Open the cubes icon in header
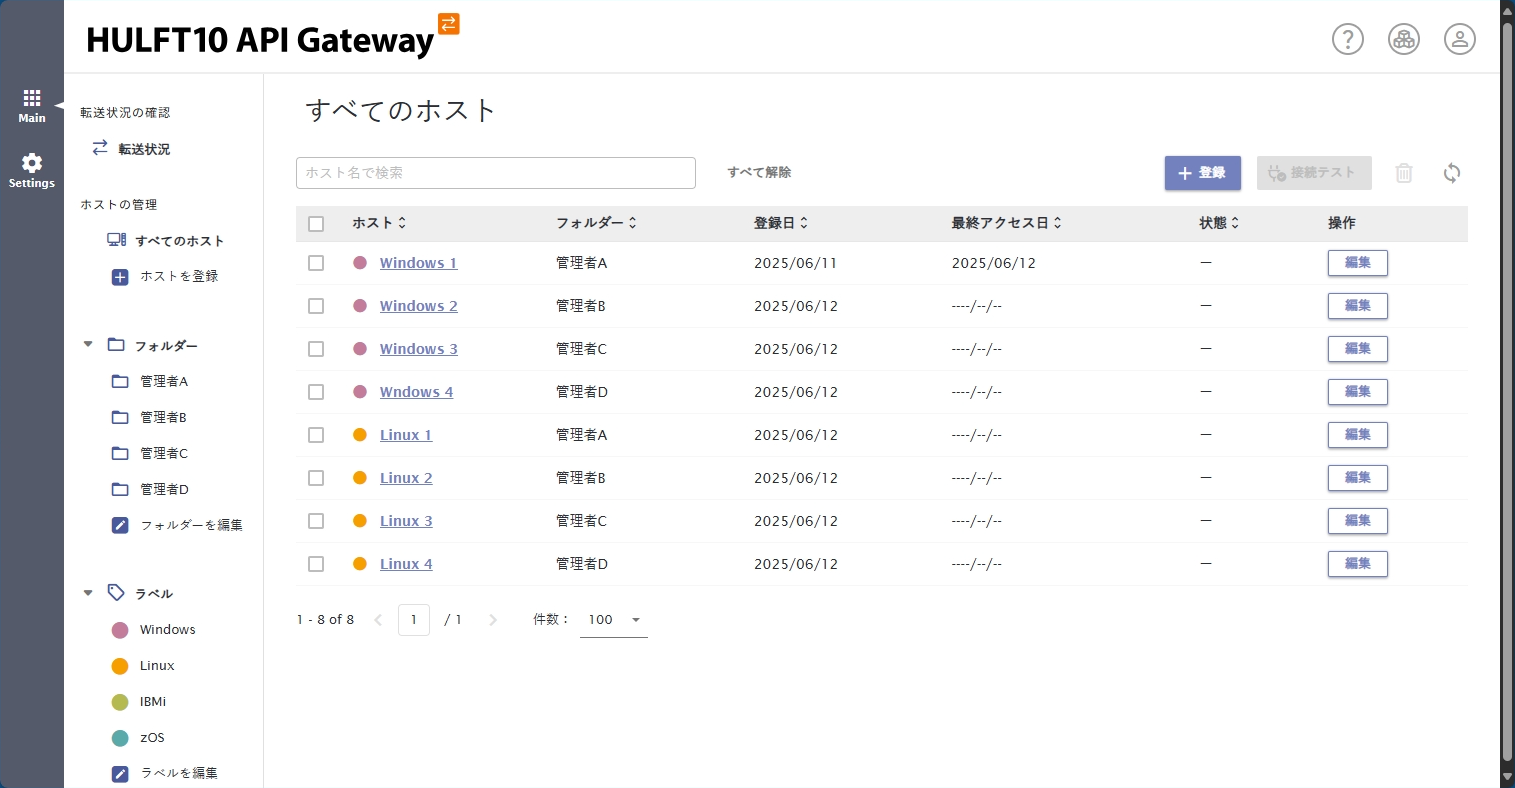Screen dimensions: 1515x788 pyautogui.click(x=1404, y=39)
